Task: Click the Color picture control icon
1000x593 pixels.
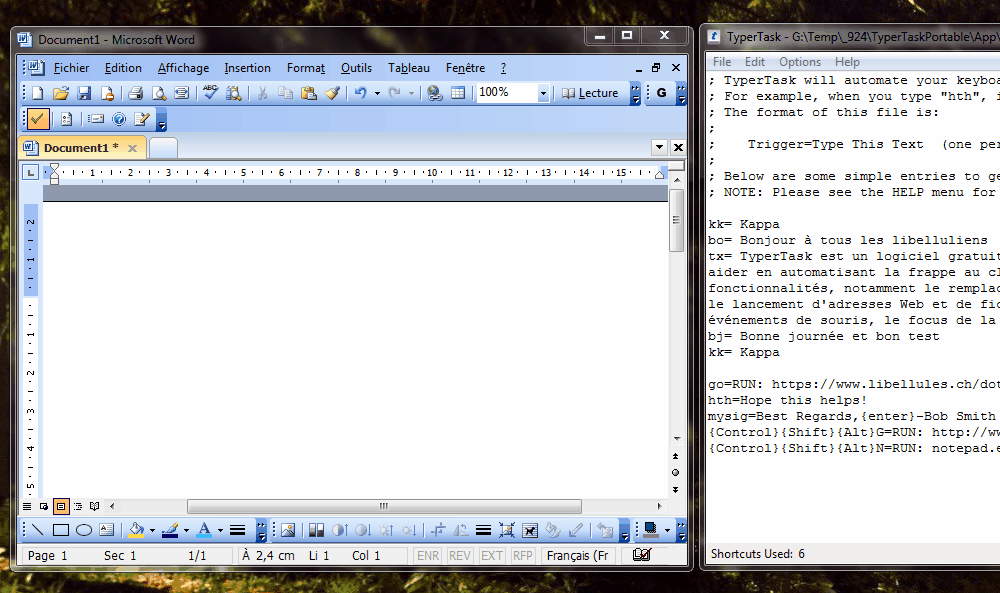Action: point(316,530)
